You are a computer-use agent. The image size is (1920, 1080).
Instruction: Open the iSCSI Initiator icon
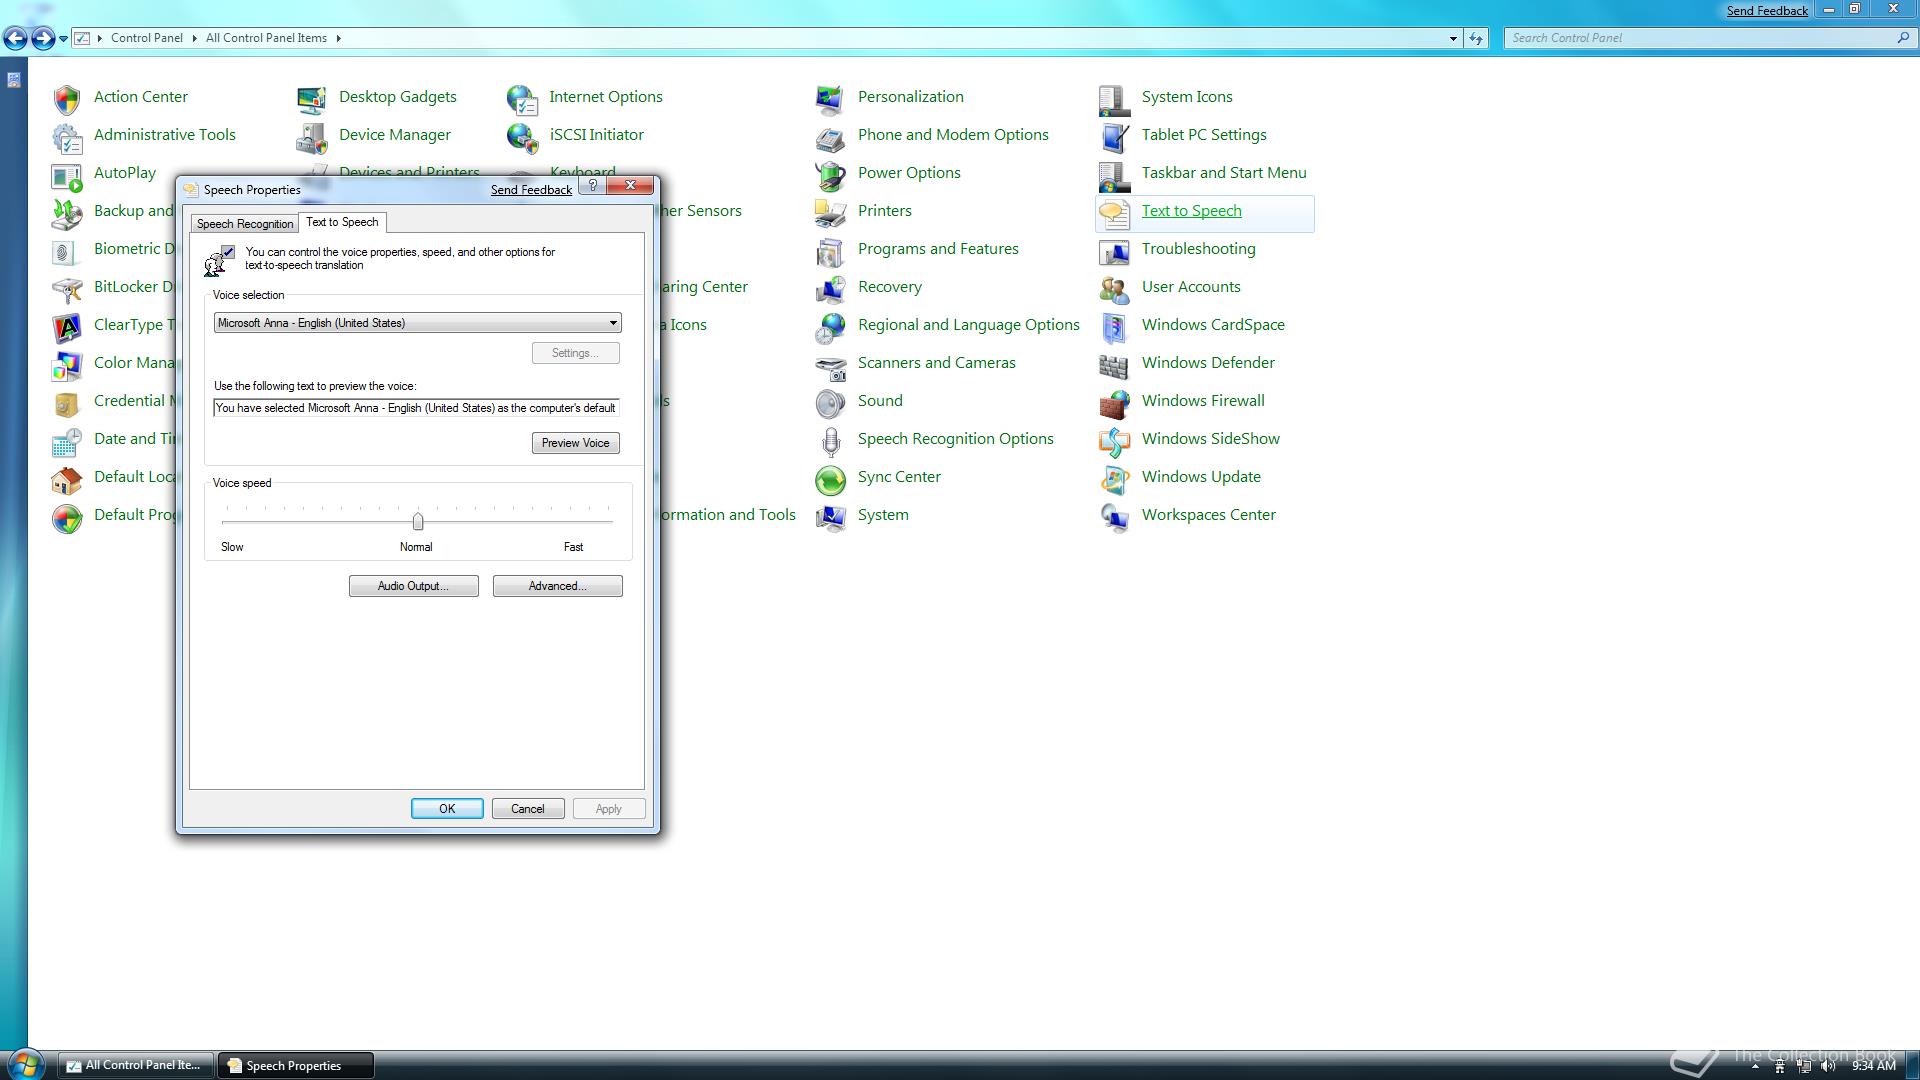point(522,137)
